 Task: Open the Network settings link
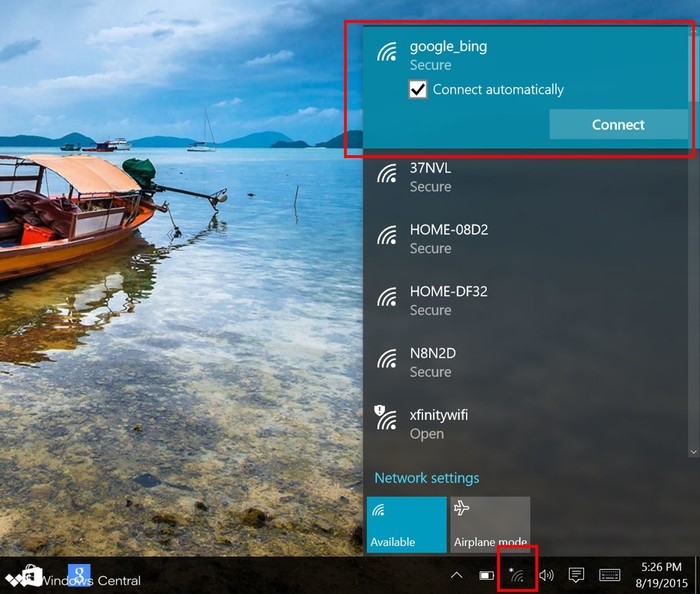tap(426, 478)
